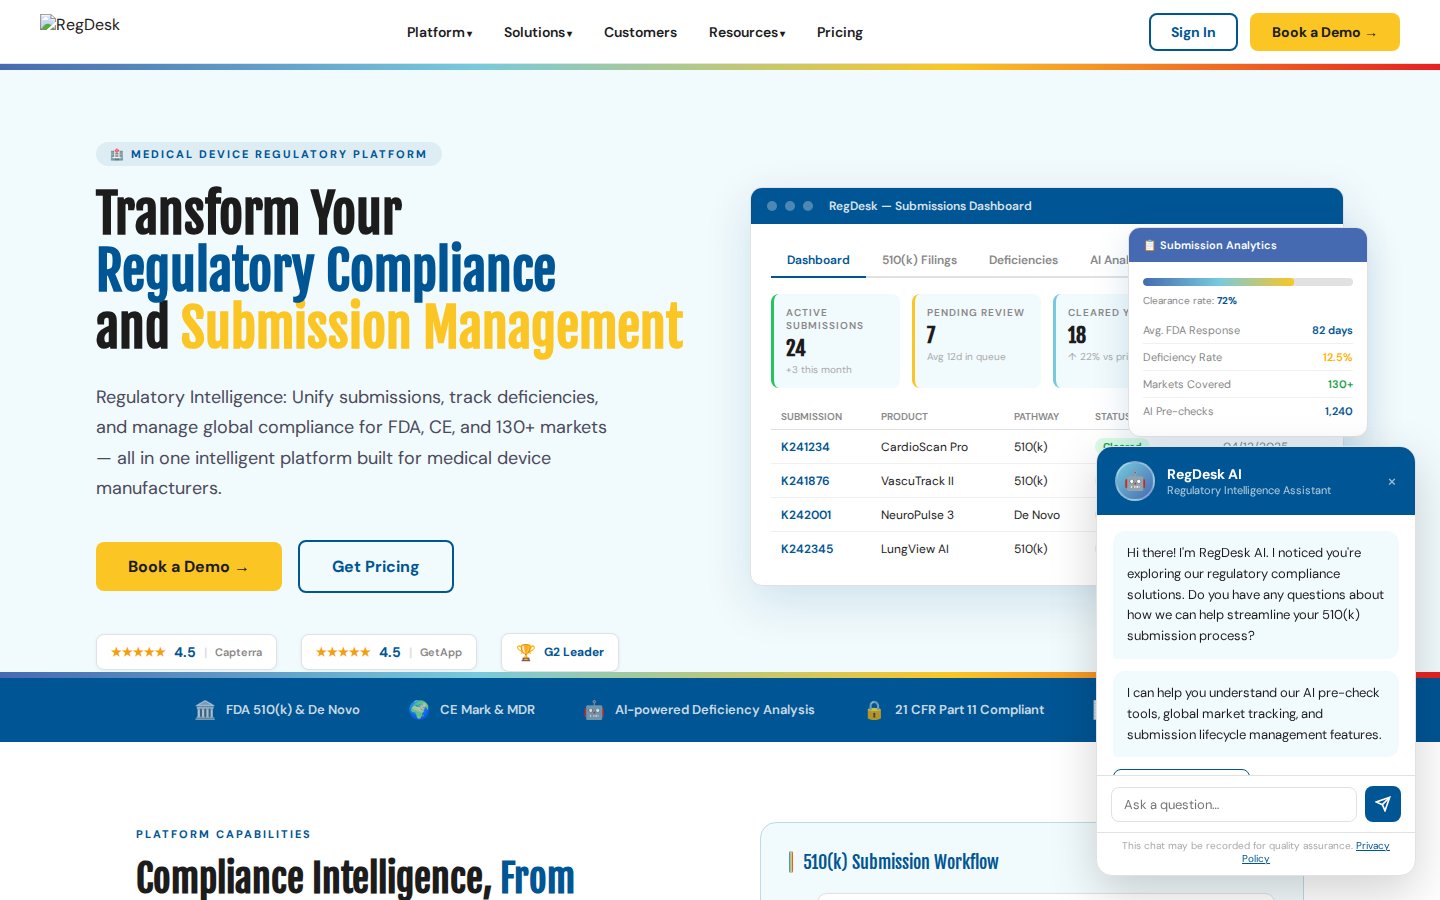Click the CardioScan Pro product cell
This screenshot has height=900, width=1440.
924,447
